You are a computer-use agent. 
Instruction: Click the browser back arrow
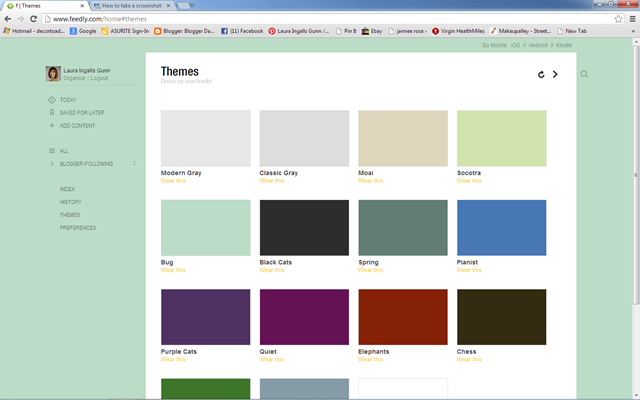click(7, 19)
